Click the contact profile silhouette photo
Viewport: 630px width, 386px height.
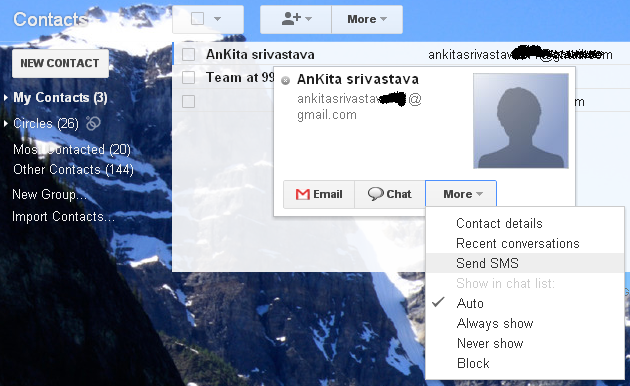[521, 121]
